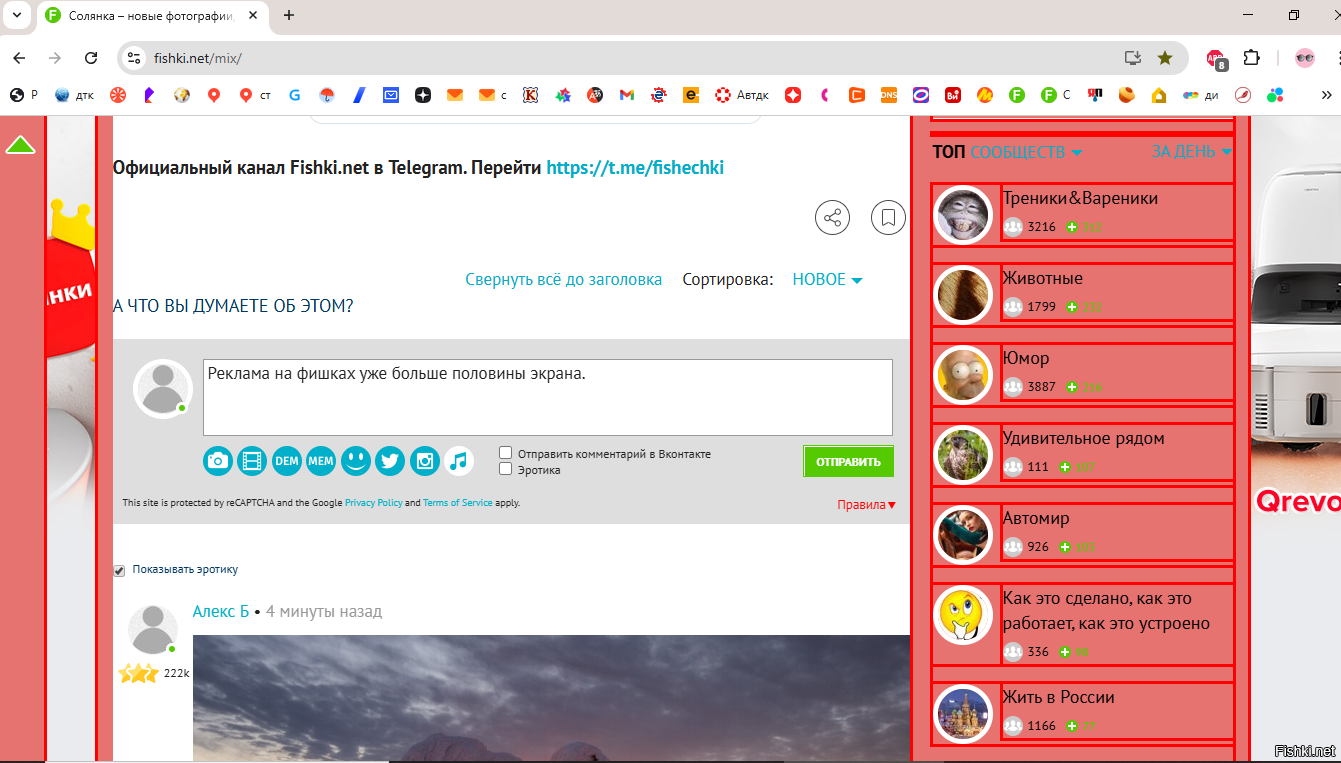
Task: Enable 'Отправить комментарий в Вконтакте' checkbox
Action: [506, 453]
